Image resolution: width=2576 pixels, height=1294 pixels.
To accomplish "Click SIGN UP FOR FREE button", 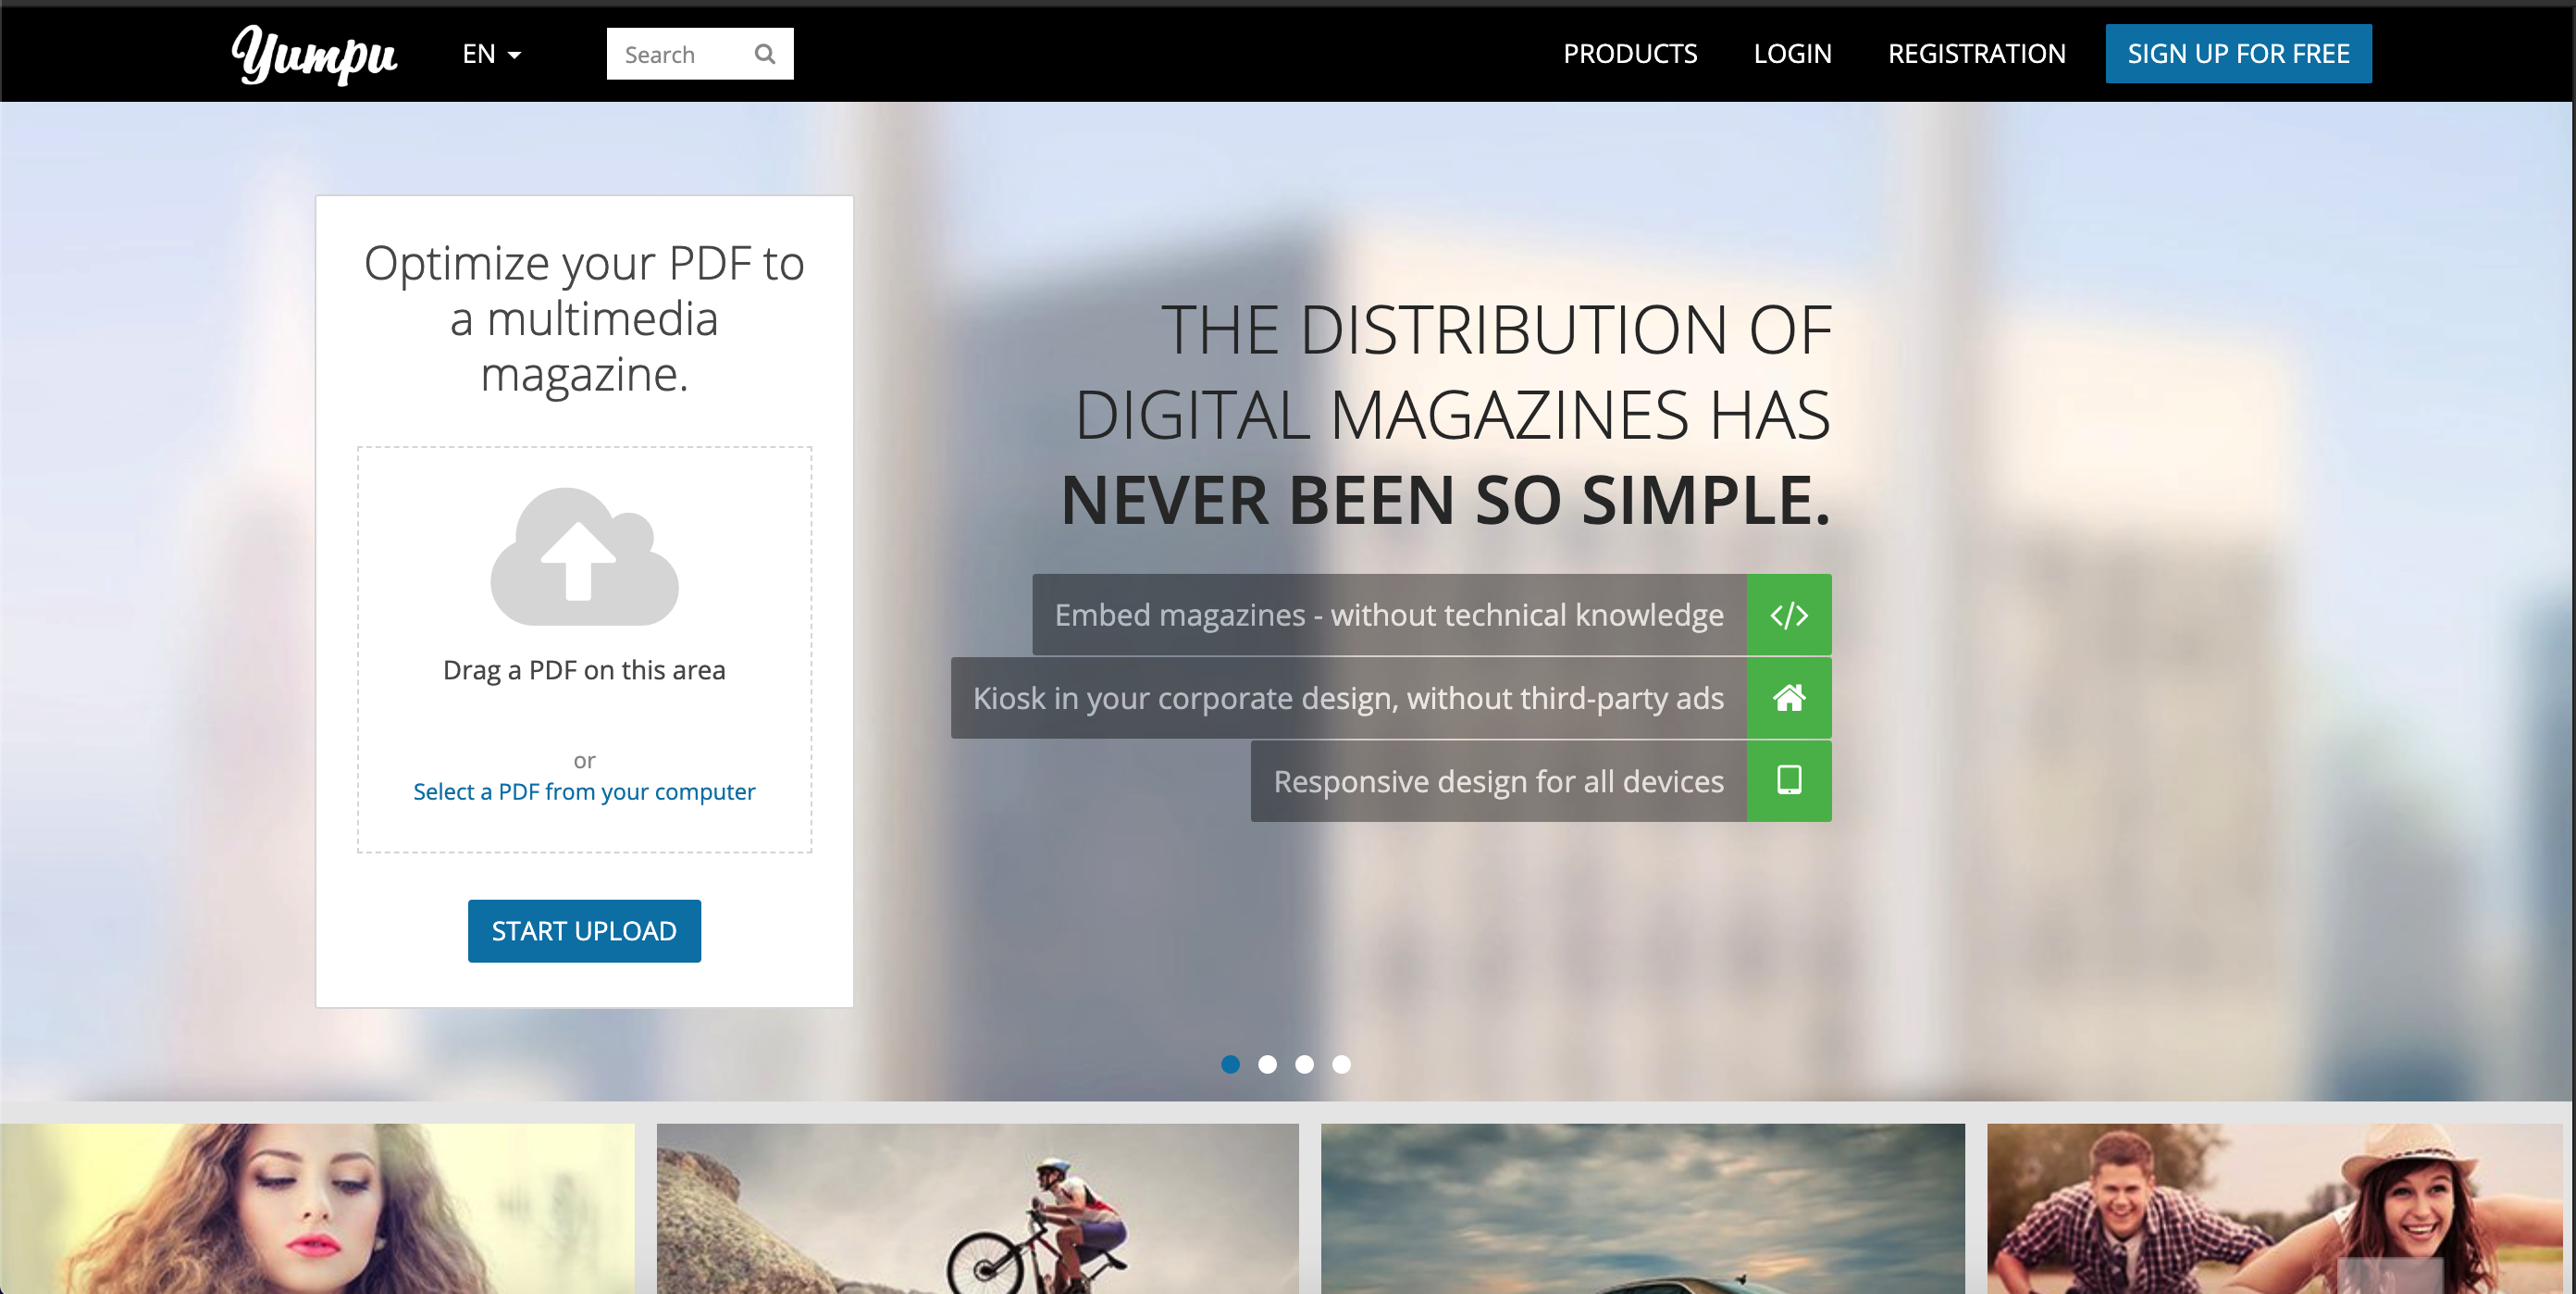I will pos(2238,54).
